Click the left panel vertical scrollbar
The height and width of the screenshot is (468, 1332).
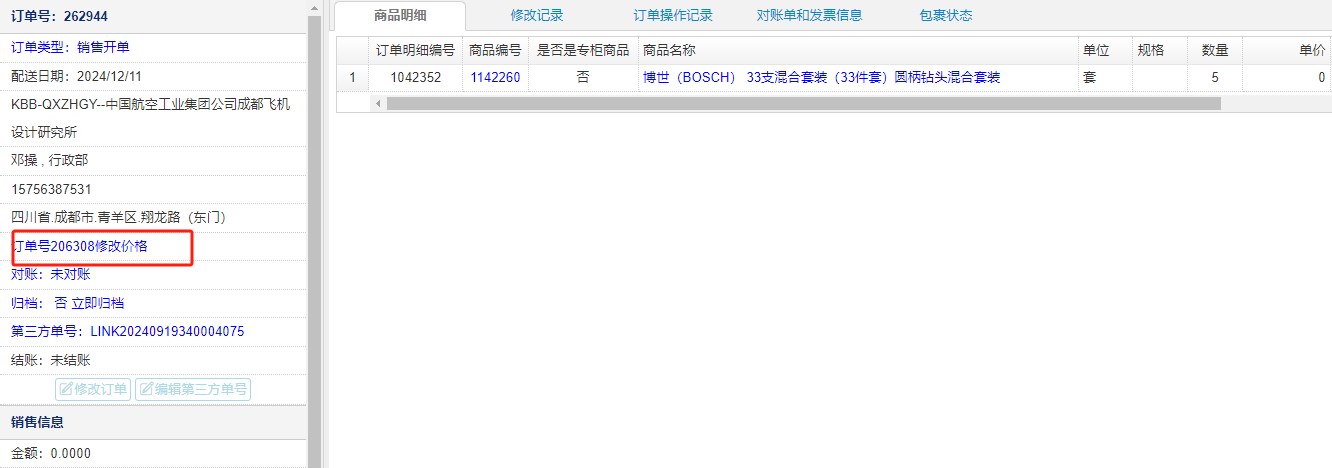pyautogui.click(x=314, y=240)
